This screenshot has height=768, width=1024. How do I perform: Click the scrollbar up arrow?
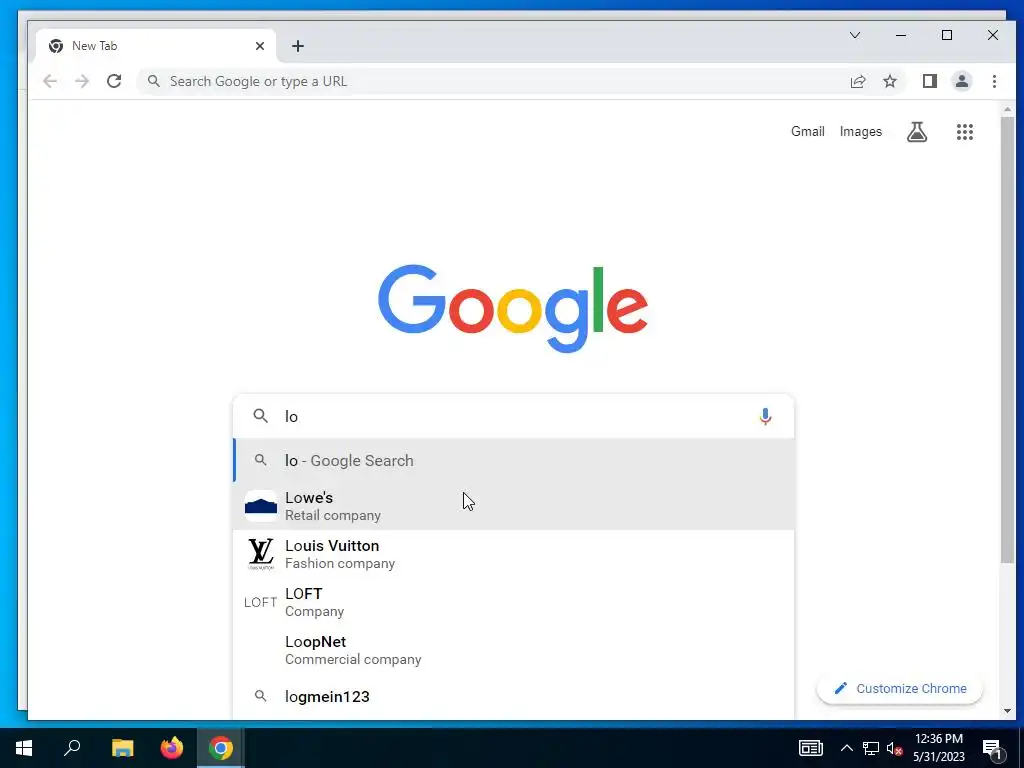tap(1007, 110)
